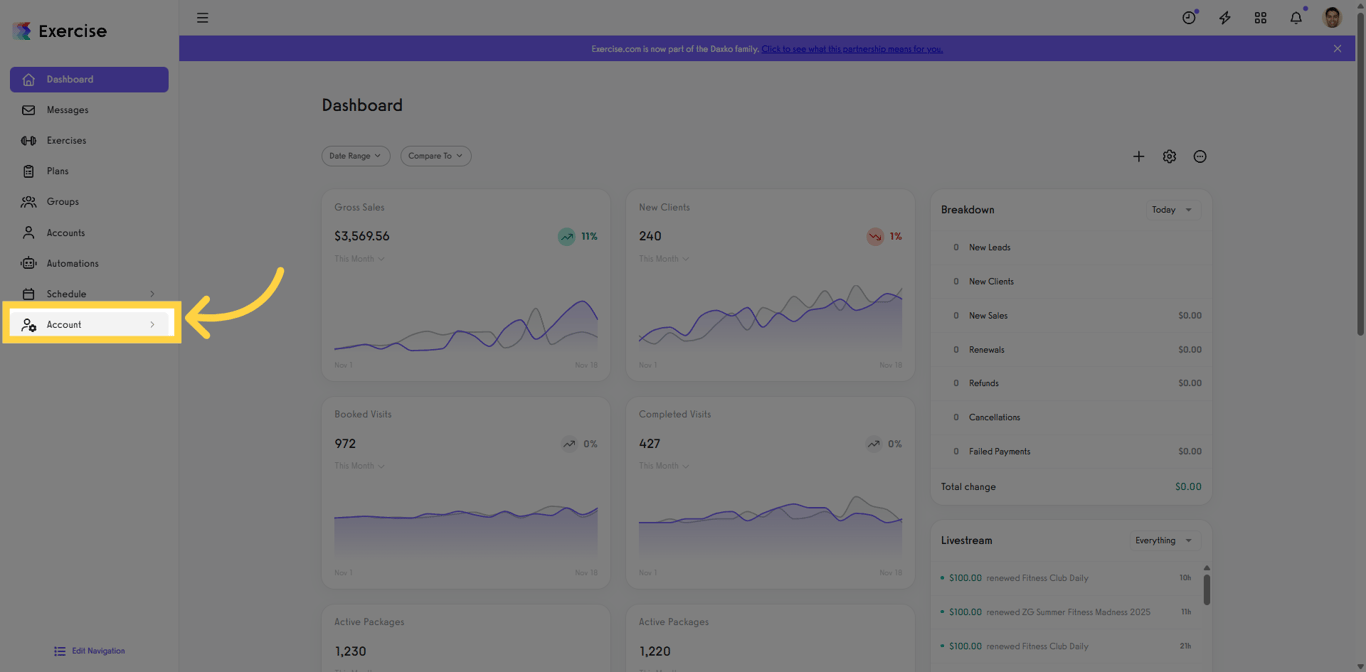Screen dimensions: 1366x672
Task: Expand the Account sidebar menu
Action: (x=90, y=325)
